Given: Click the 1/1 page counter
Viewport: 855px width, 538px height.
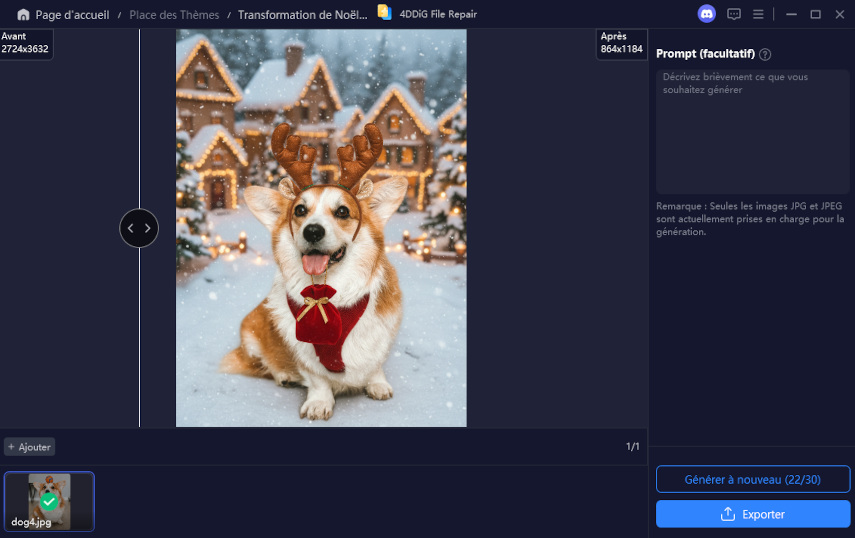Looking at the screenshot, I should click(x=632, y=446).
